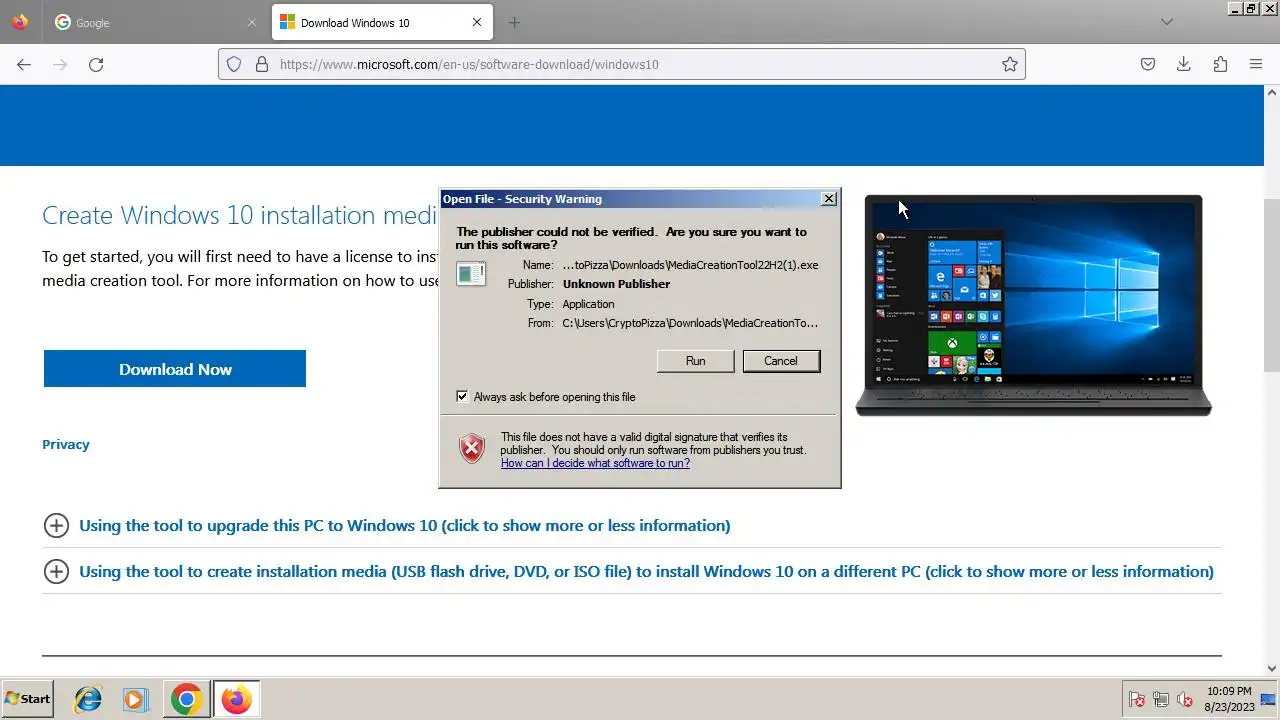Click the page vertical scrollbar thumb
Screen dimensions: 1280x720
coord(1272,283)
